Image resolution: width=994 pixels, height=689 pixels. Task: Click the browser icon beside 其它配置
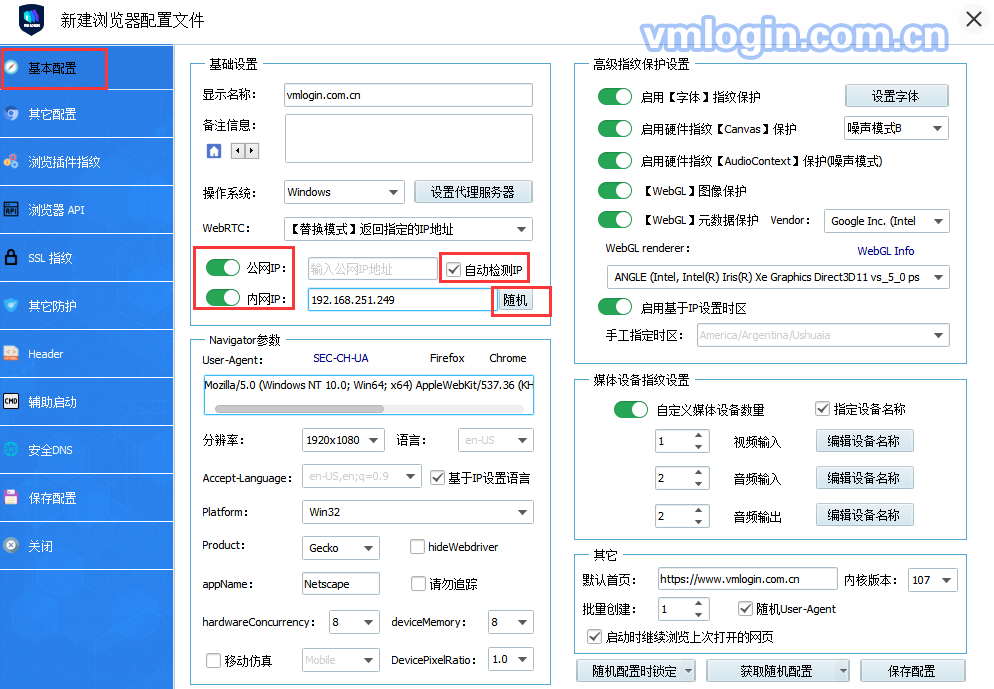click(x=11, y=113)
